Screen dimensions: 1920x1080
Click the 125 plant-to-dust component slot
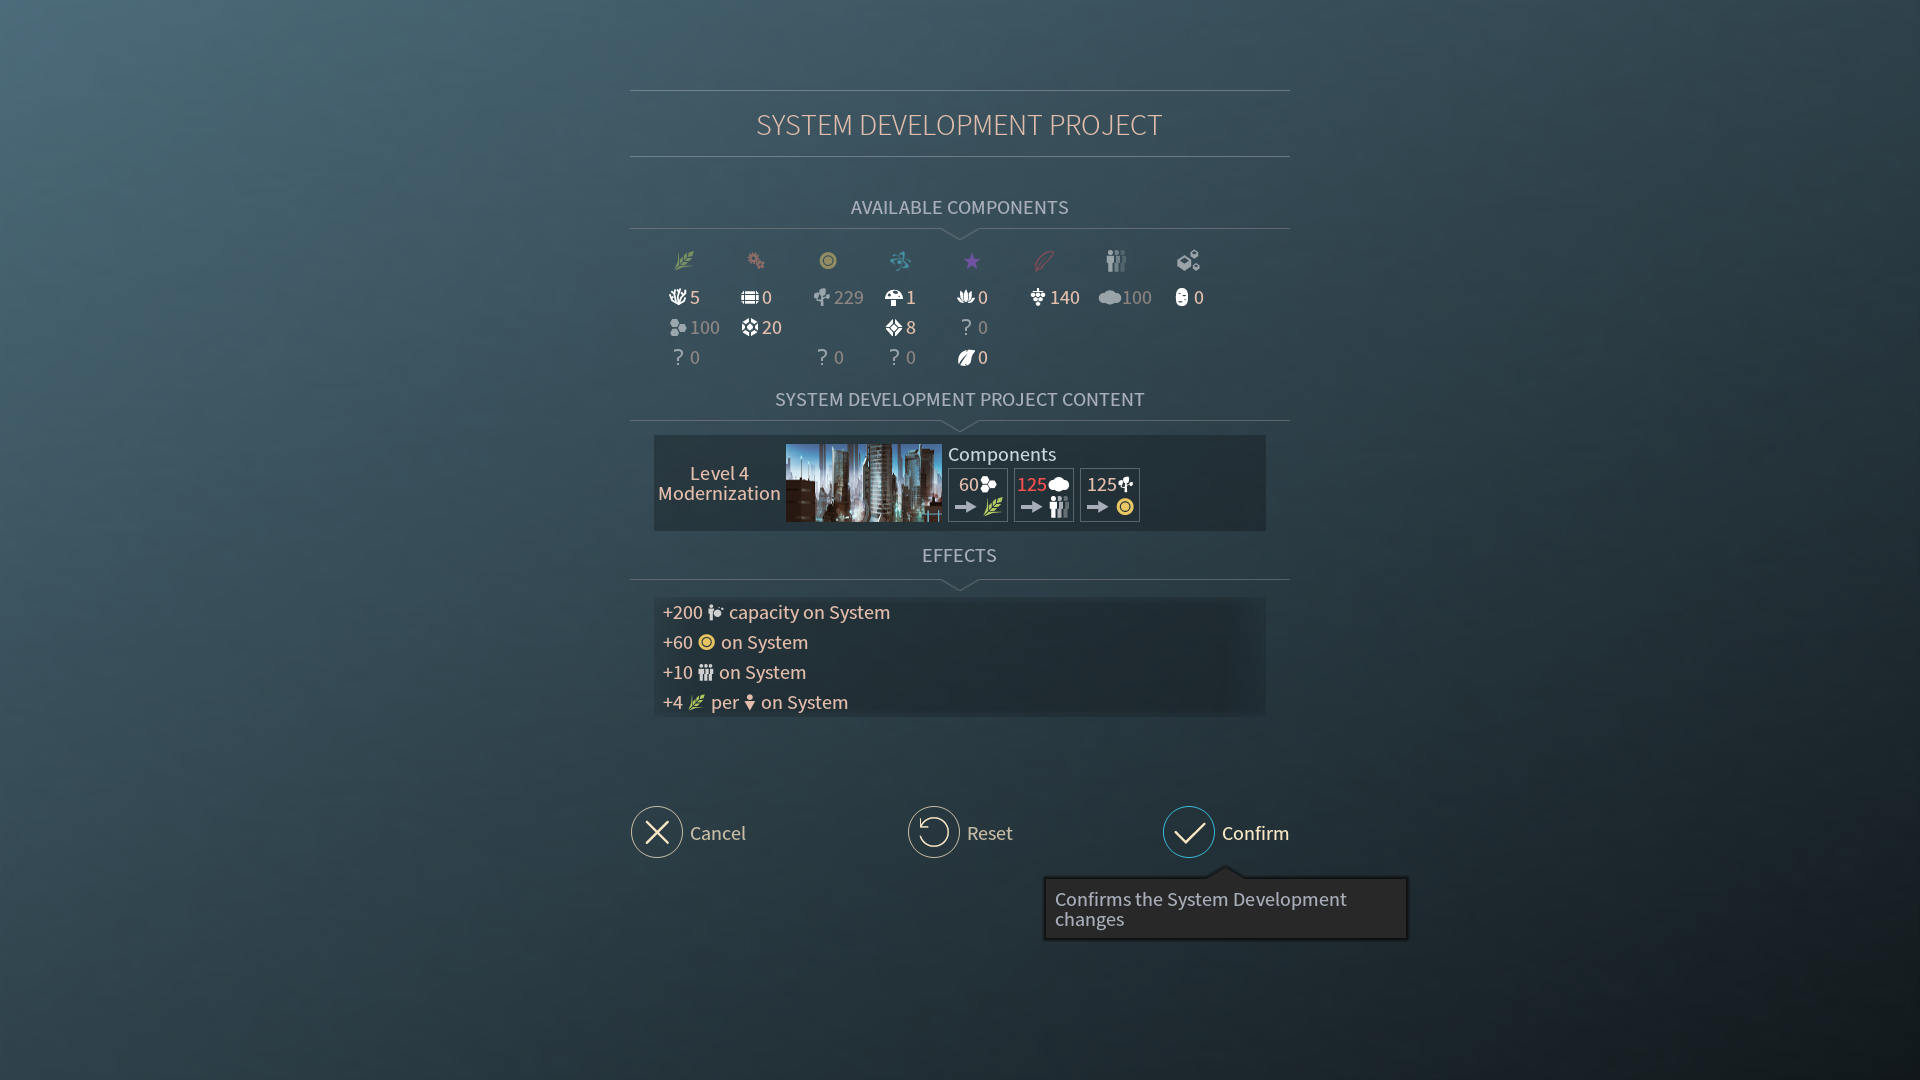(x=1109, y=495)
